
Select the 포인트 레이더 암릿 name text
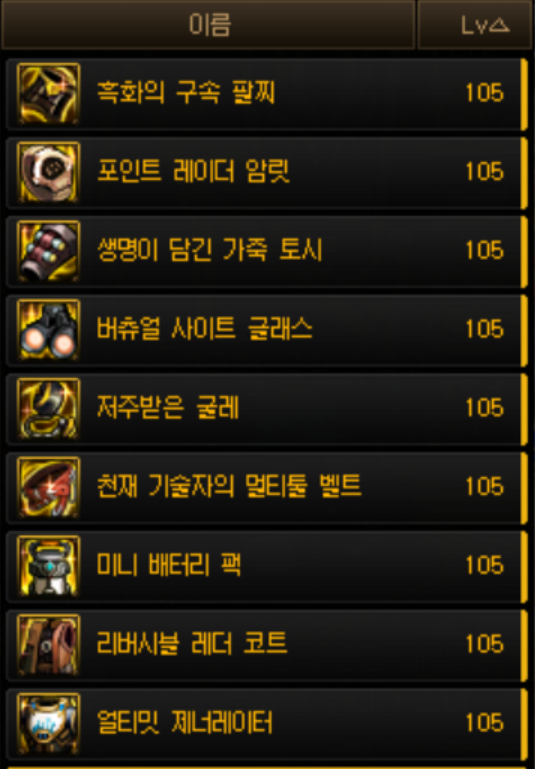(193, 171)
